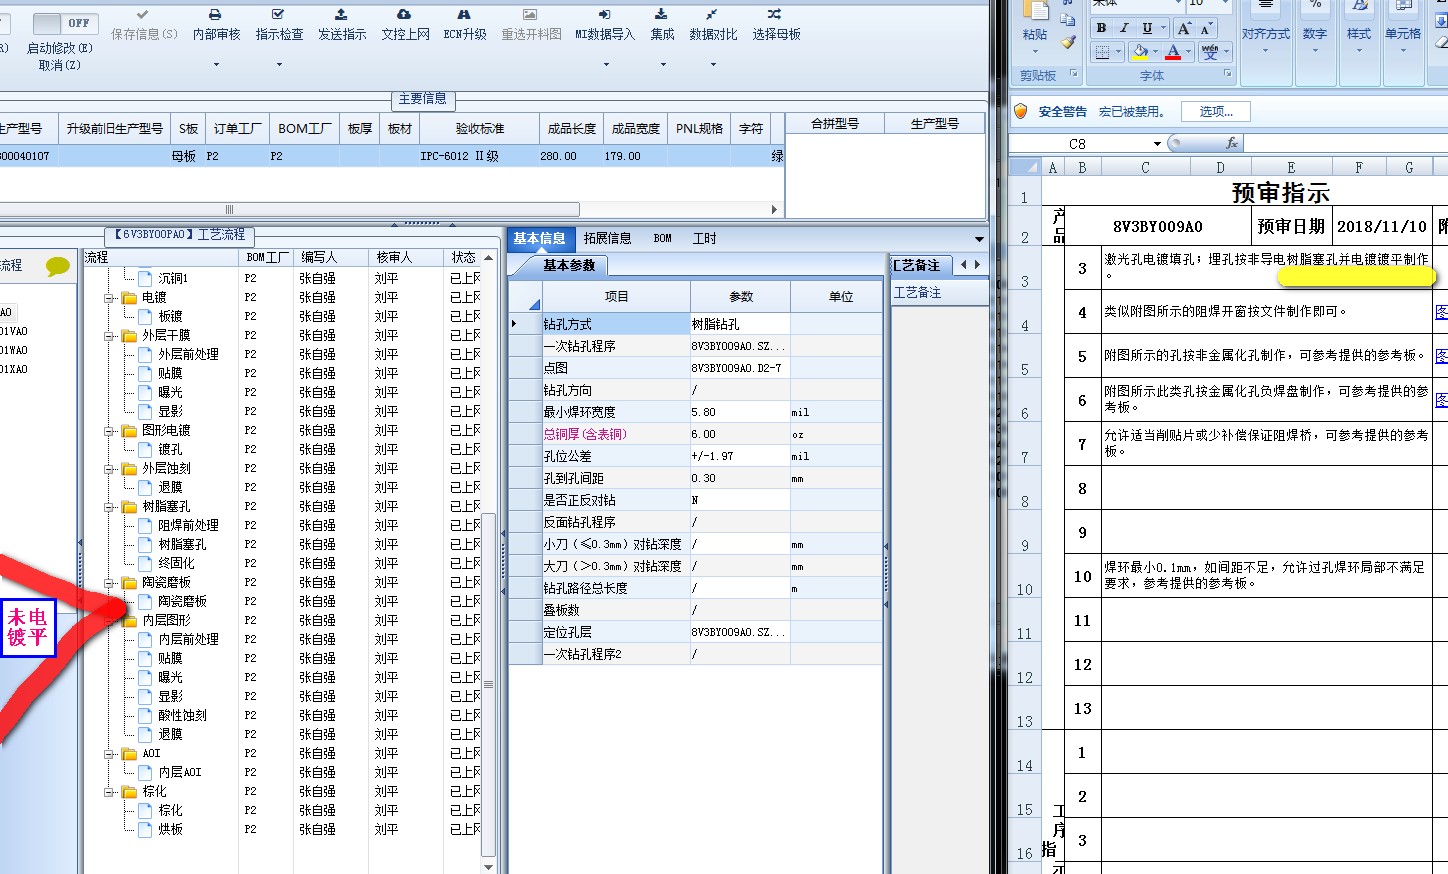Collapse the AOI tree node
This screenshot has height=874, width=1448.
point(110,753)
